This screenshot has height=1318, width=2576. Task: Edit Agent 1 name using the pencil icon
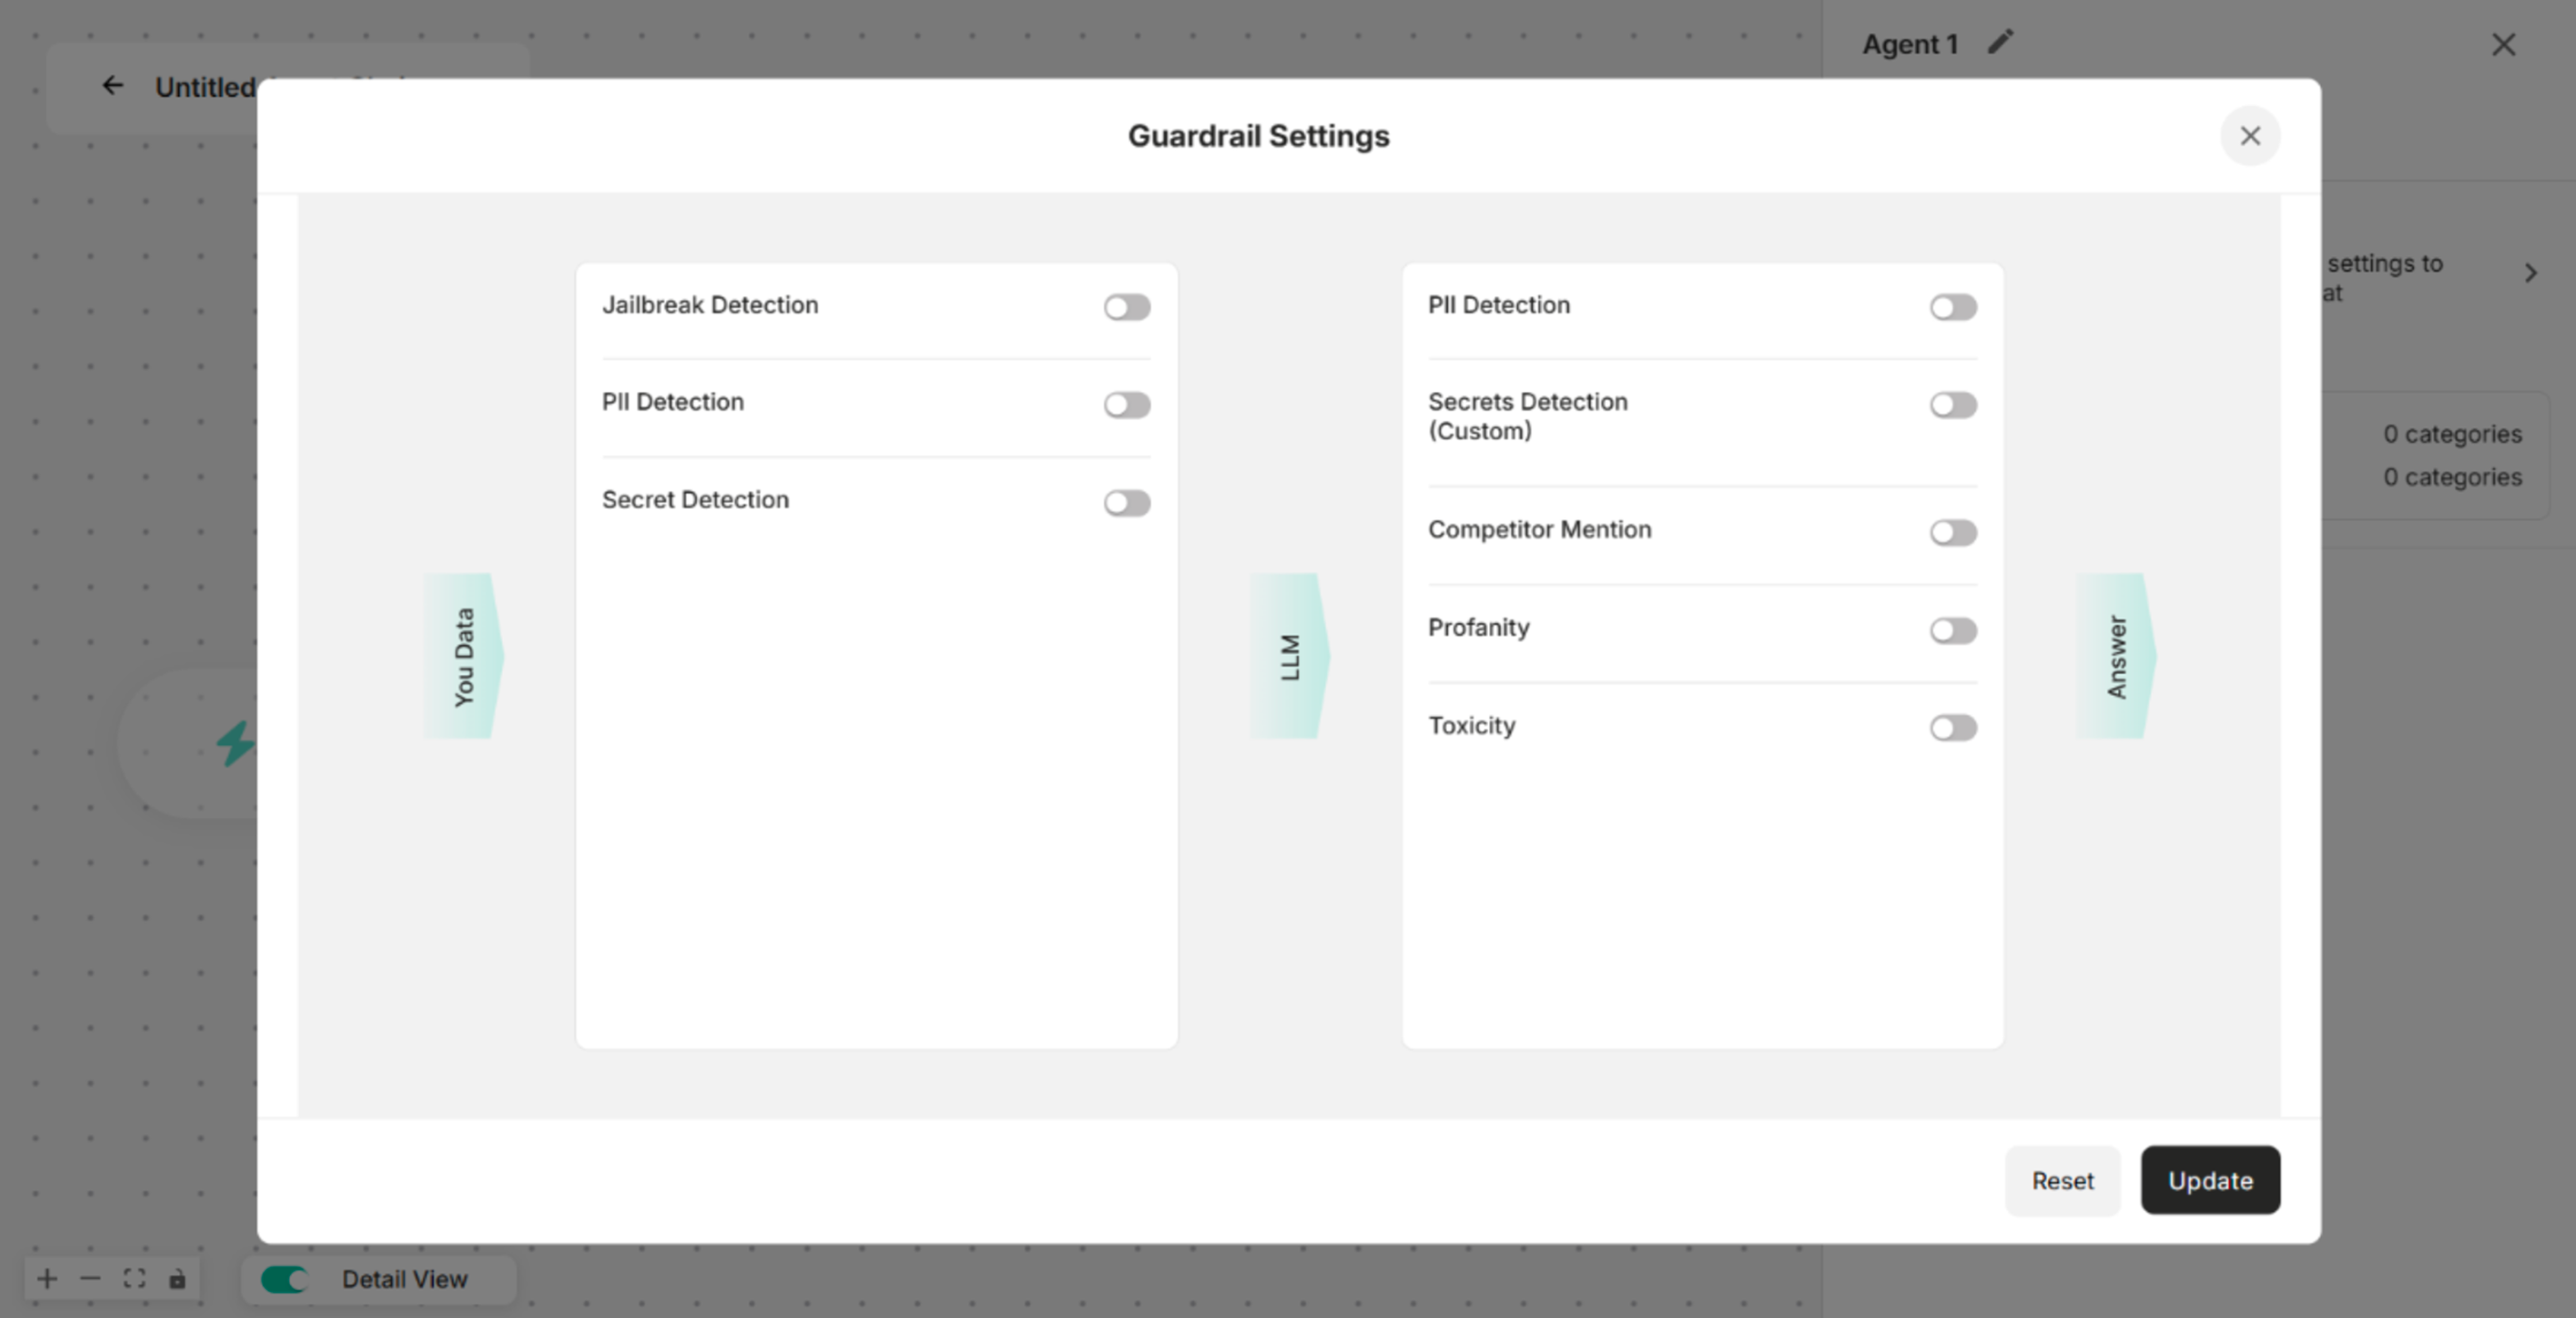coord(2000,42)
